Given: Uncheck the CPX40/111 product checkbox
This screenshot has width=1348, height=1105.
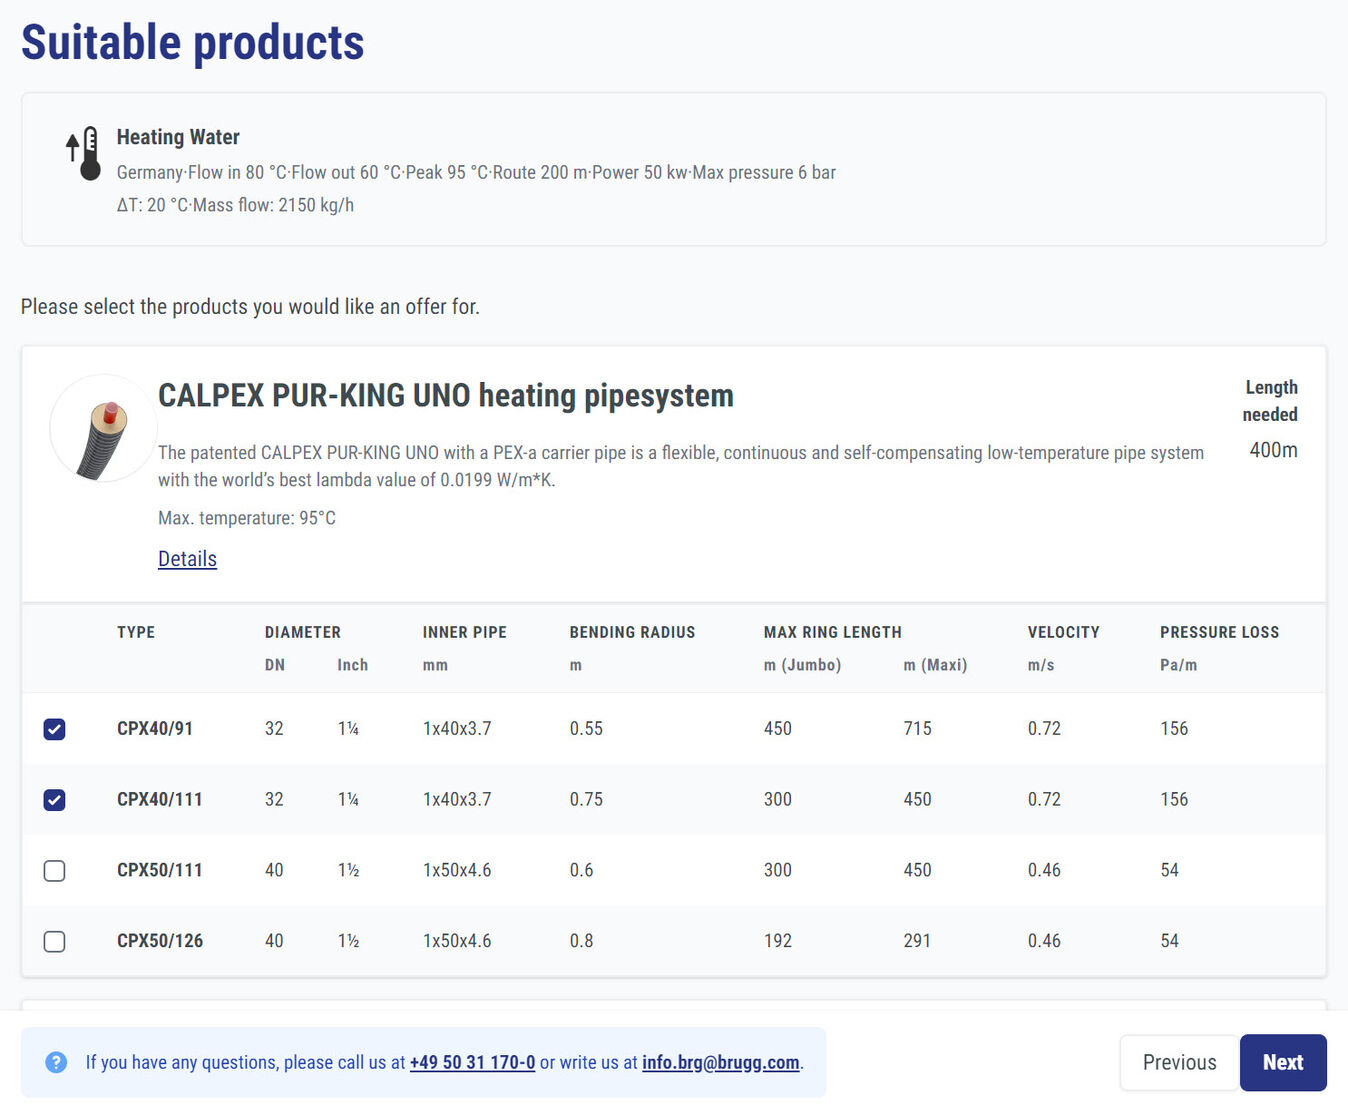Looking at the screenshot, I should click(55, 800).
